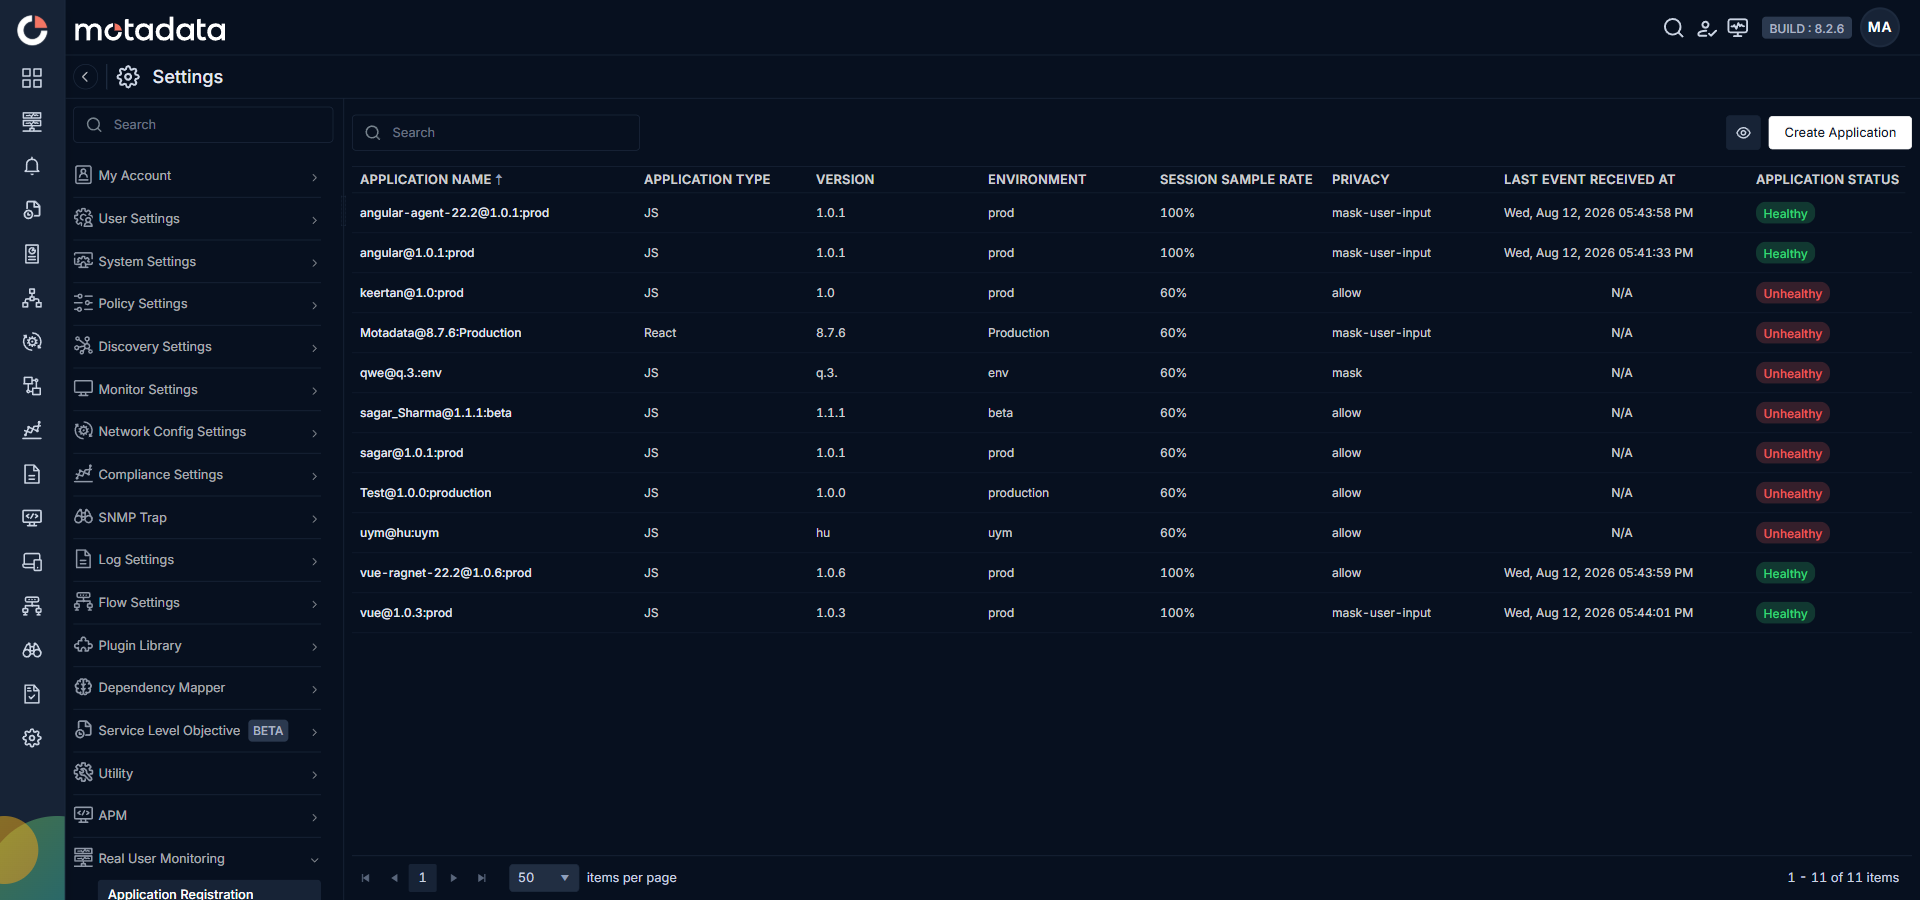Go back using the left chevron button
This screenshot has width=1920, height=900.
86,77
